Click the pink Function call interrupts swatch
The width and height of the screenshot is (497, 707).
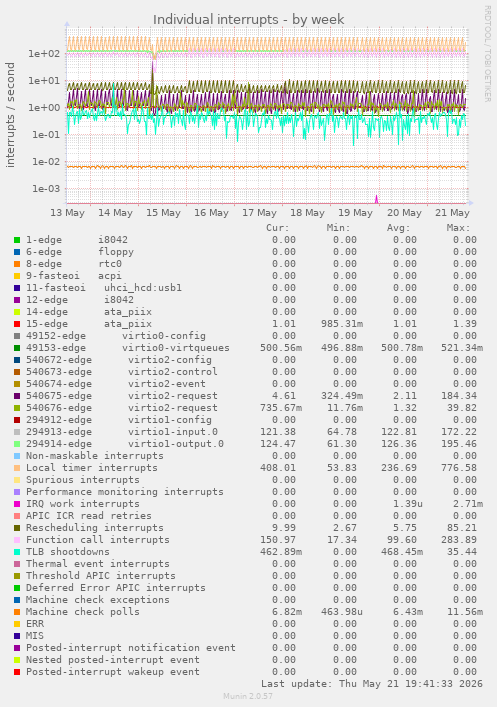click(17, 540)
